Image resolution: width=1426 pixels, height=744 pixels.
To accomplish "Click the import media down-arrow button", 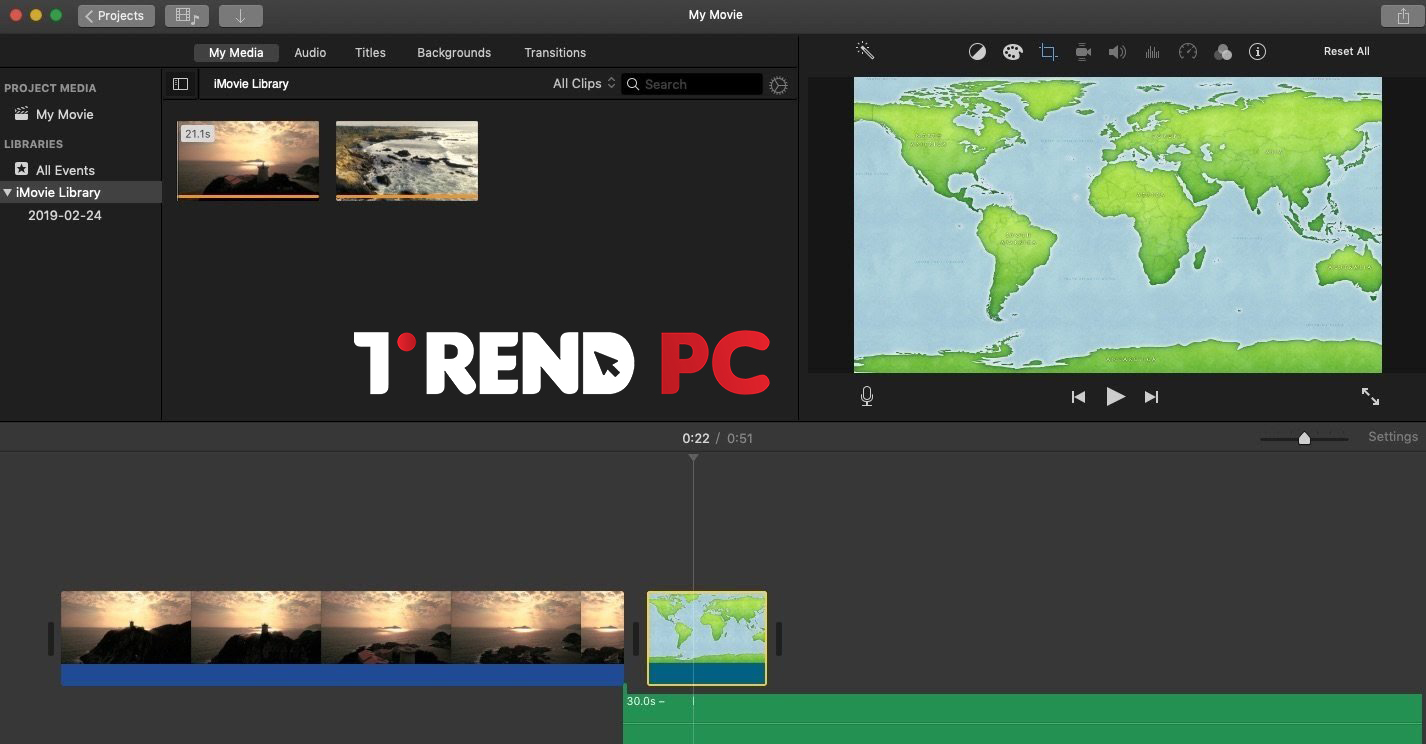I will (240, 16).
